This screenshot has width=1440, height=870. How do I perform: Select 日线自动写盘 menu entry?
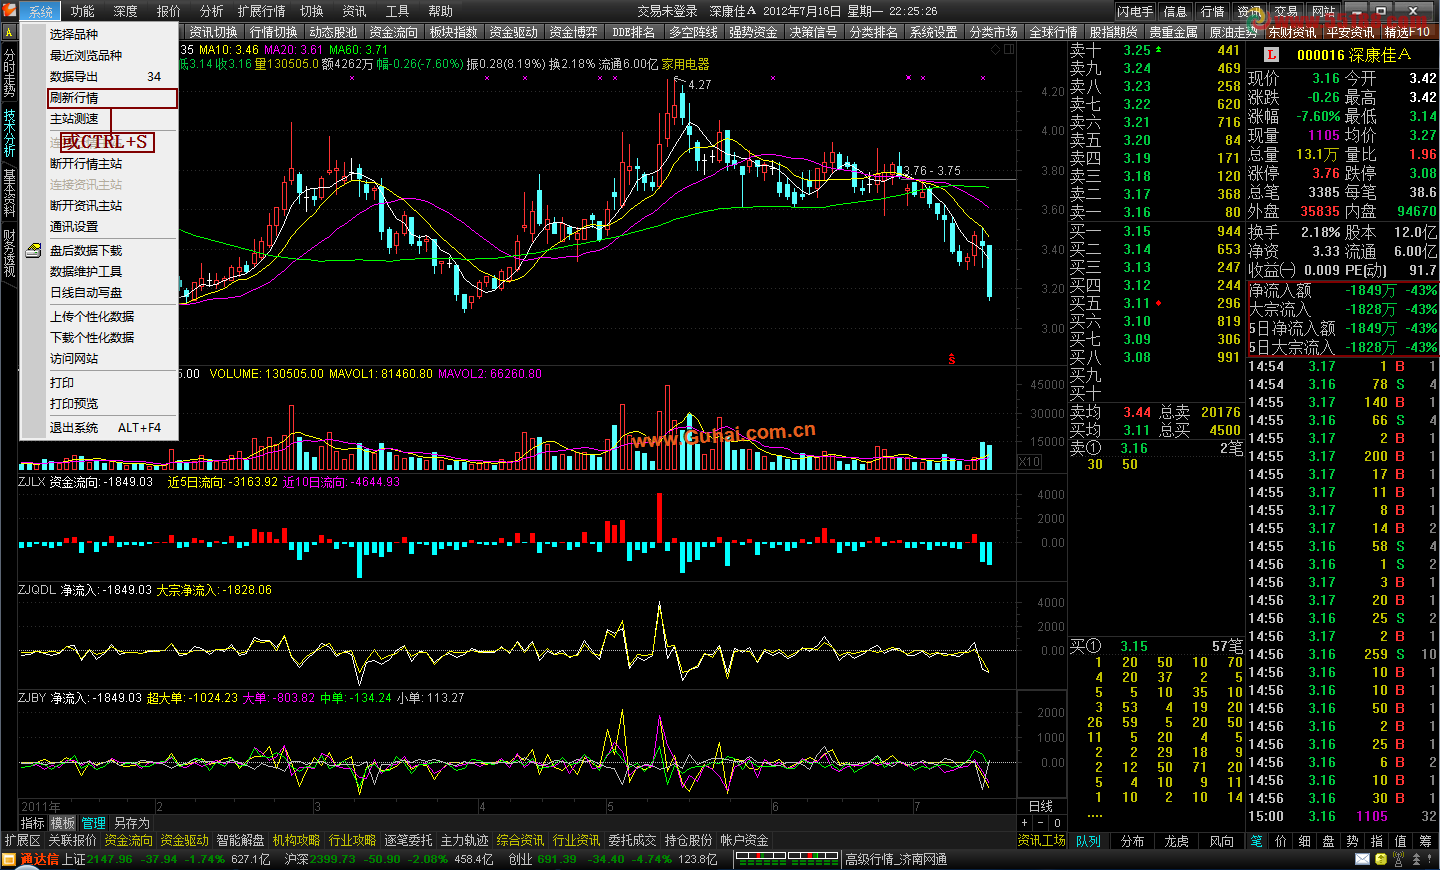(99, 292)
